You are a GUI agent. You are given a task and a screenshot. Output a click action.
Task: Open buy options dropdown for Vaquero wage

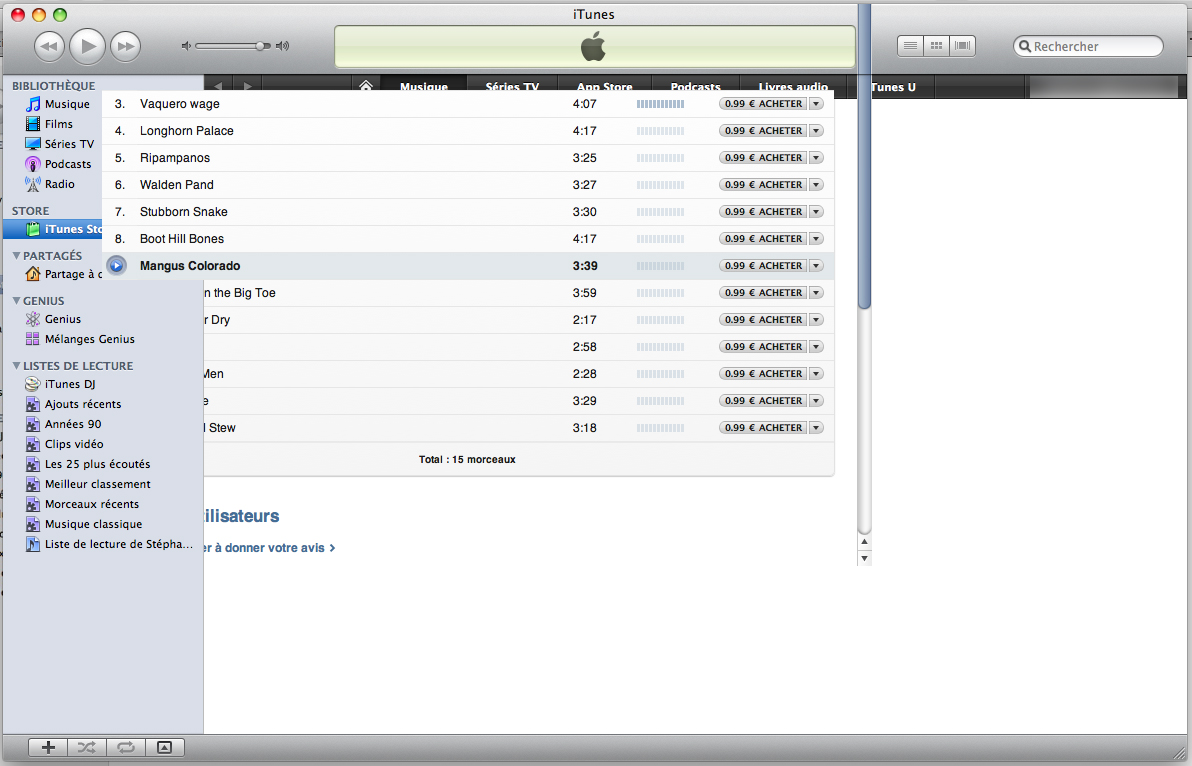click(816, 104)
